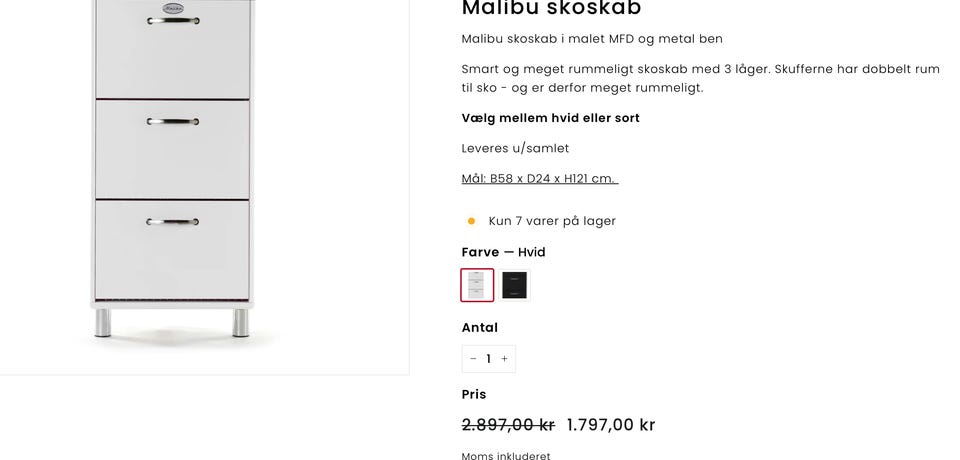
Task: Click the middle drawer handle in photo
Action: point(173,122)
